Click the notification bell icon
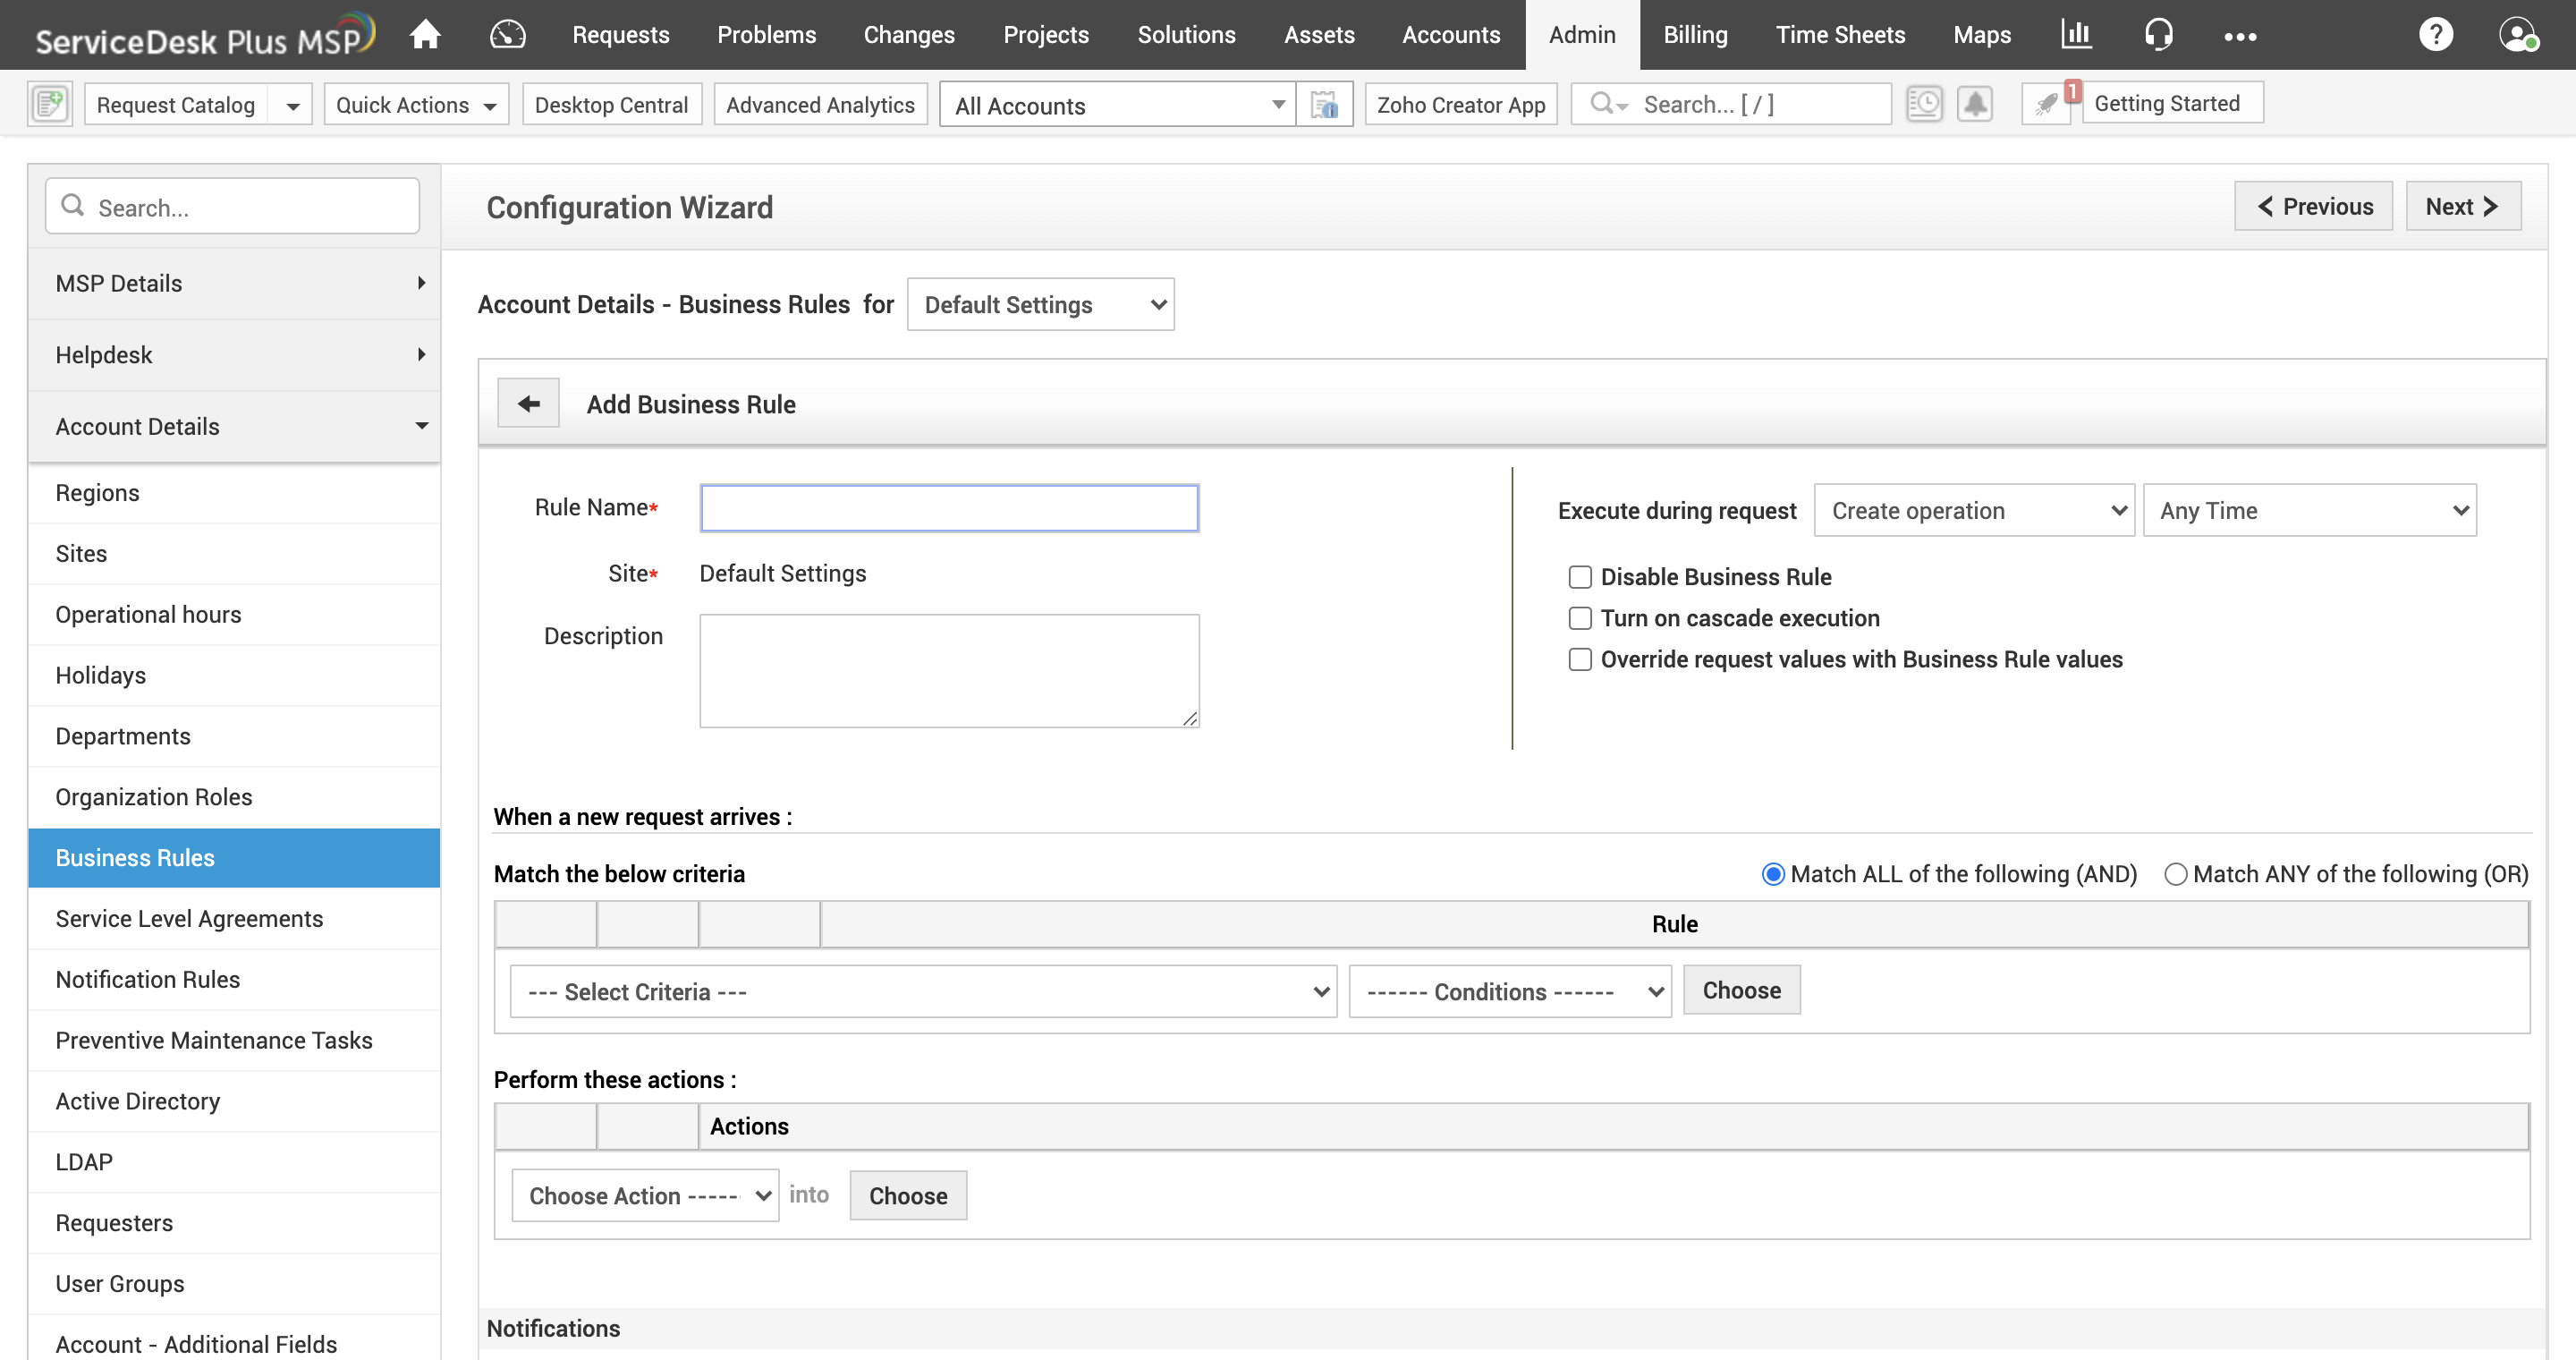2576x1360 pixels. [1974, 104]
